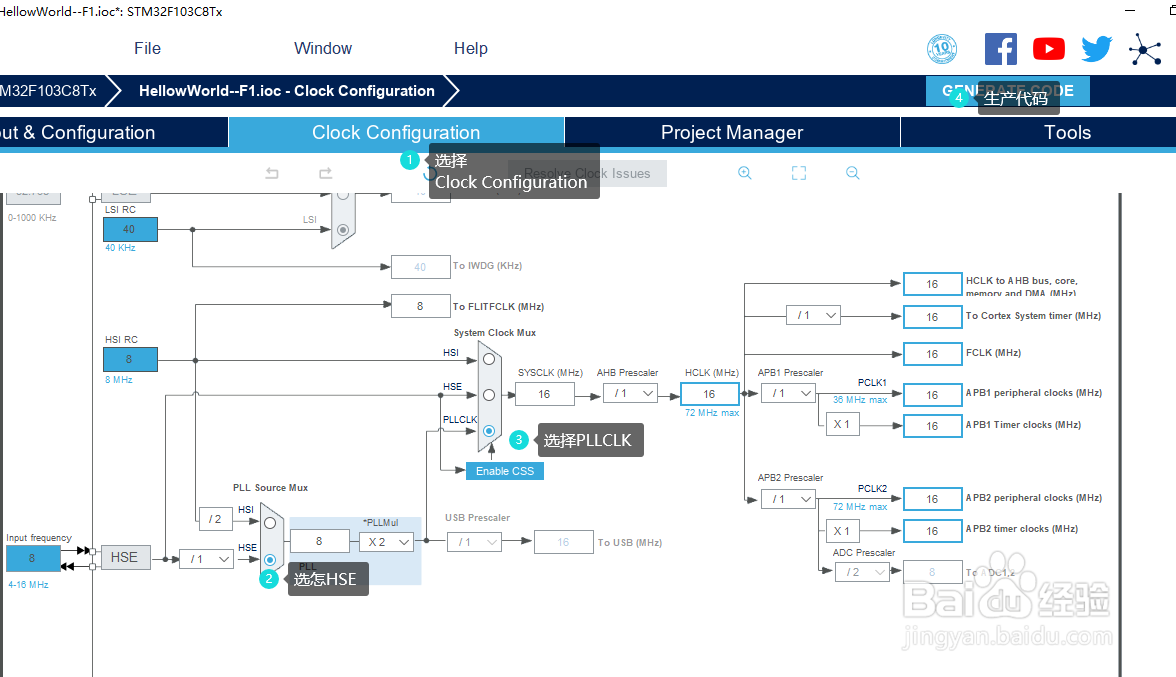1176x677 pixels.
Task: Click APB2 peripheral clocks output field
Action: [932, 499]
